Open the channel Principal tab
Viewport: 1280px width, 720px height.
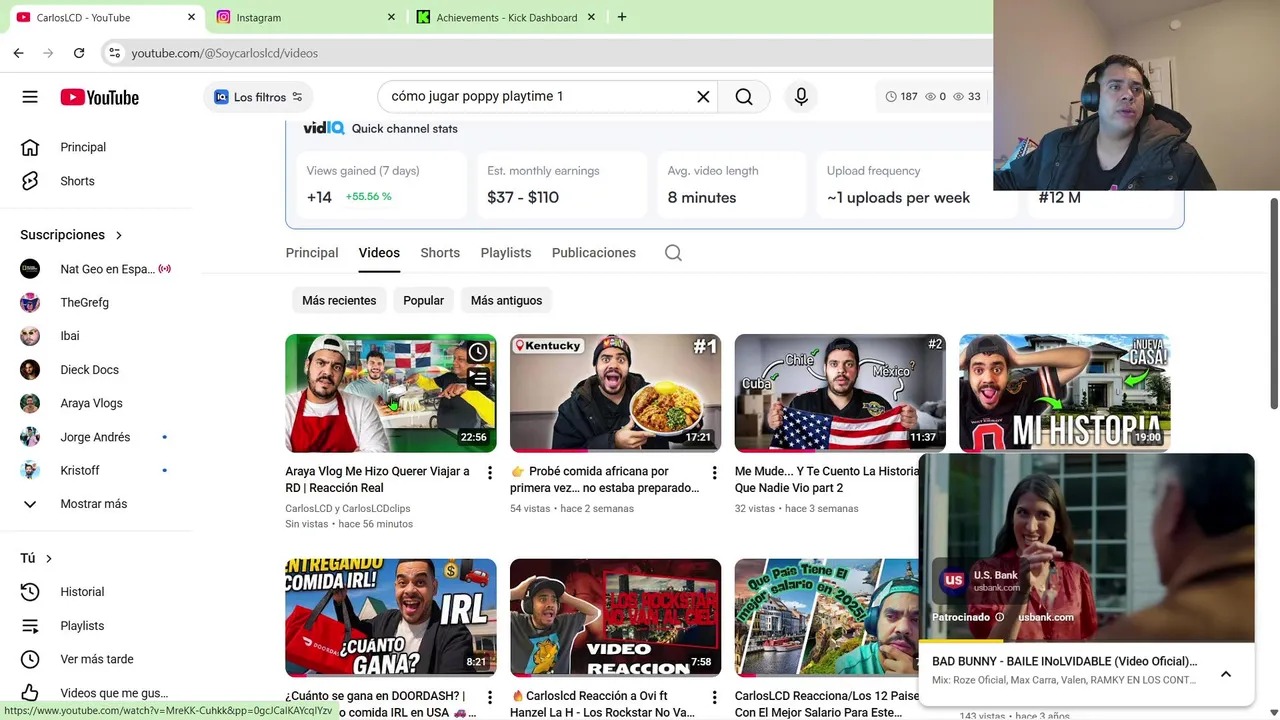pos(312,253)
